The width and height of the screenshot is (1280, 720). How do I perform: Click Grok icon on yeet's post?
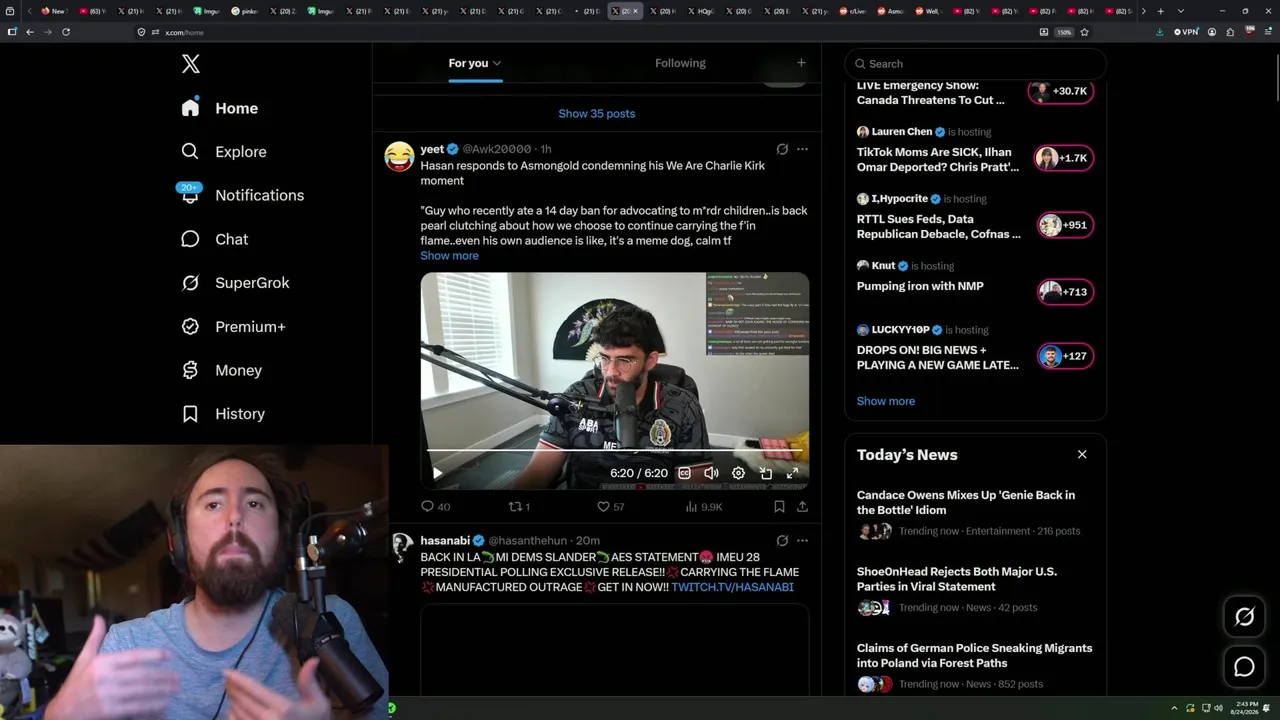click(x=782, y=149)
